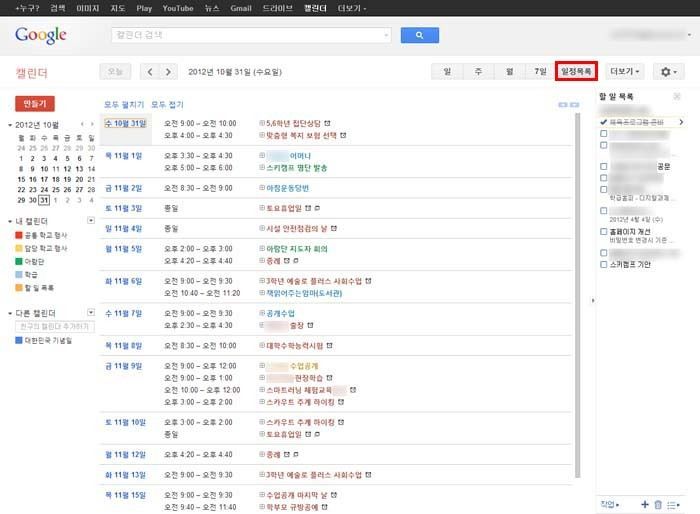This screenshot has height=514, width=700.
Task: Open details arrow of the completed task
Action: click(x=681, y=121)
